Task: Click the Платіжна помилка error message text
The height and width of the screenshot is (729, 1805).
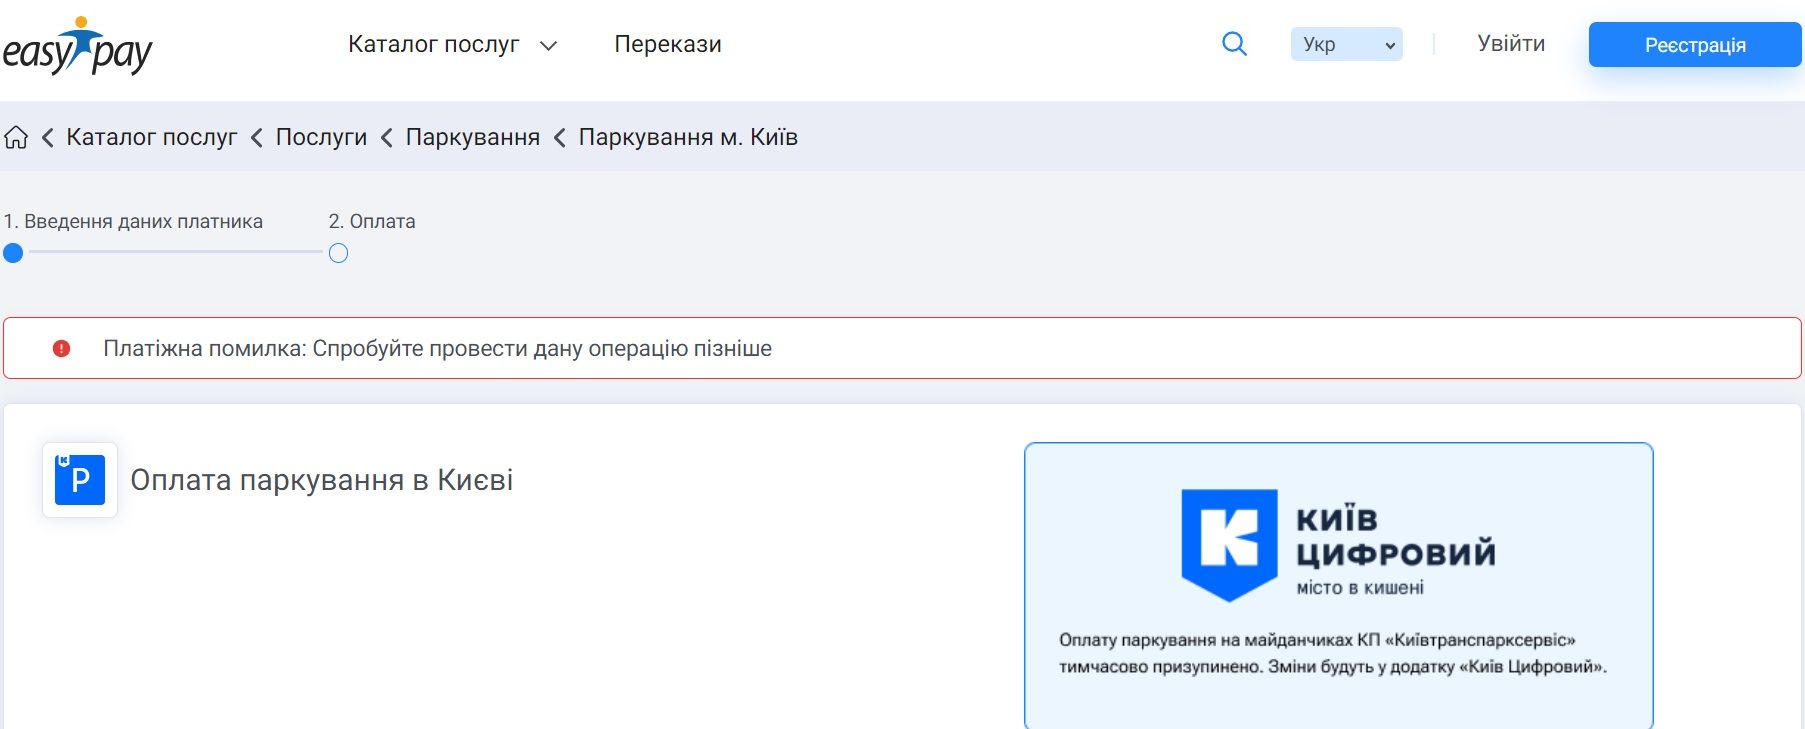Action: (437, 349)
